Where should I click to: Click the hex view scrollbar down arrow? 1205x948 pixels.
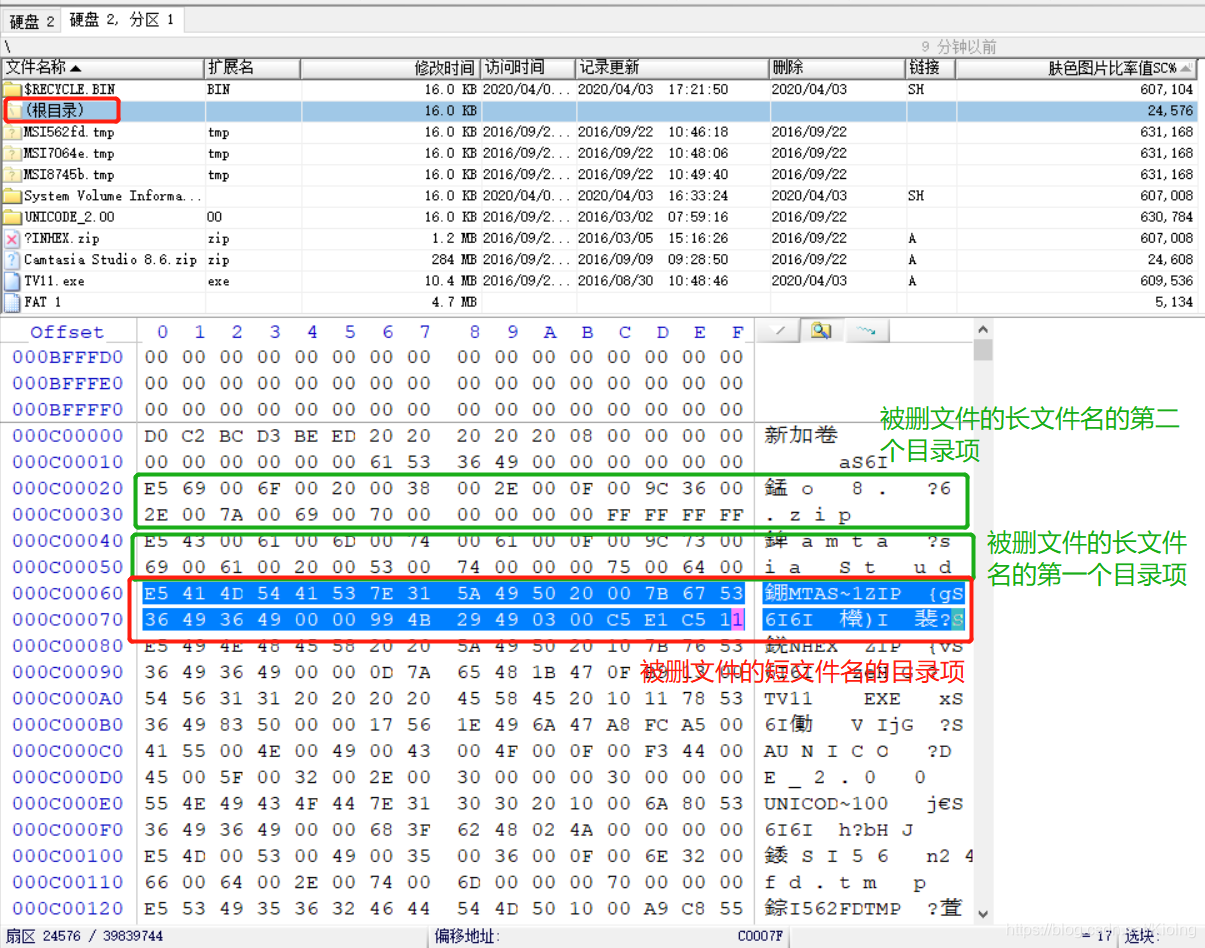point(983,914)
